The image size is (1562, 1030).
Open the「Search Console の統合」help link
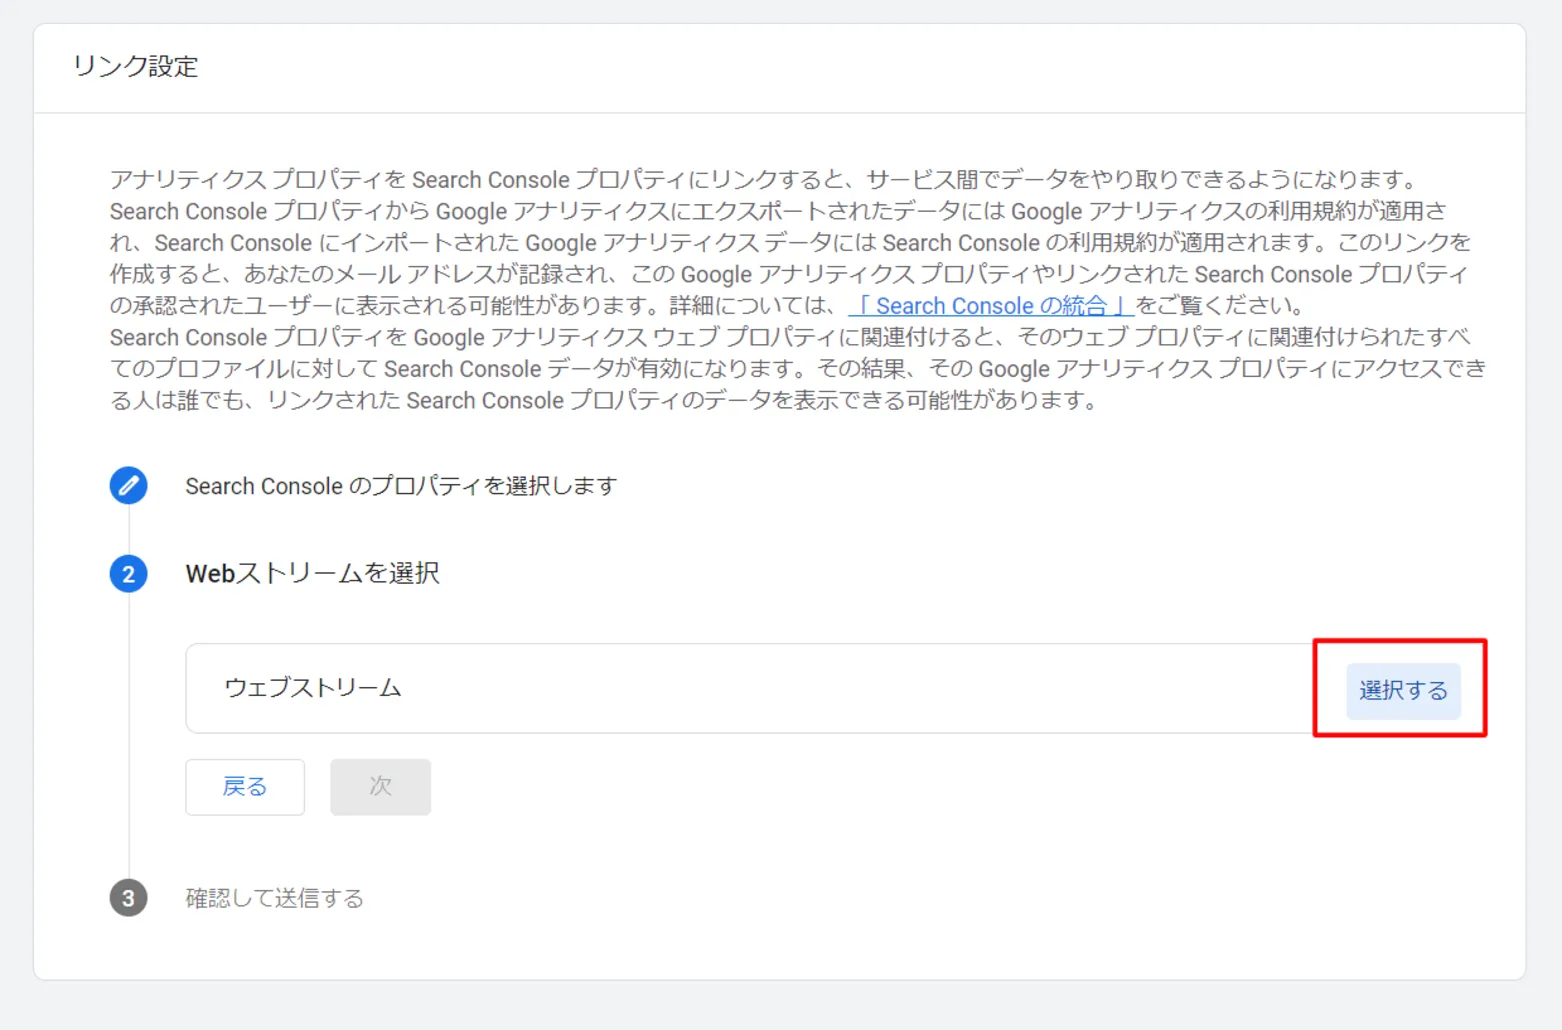(x=991, y=306)
